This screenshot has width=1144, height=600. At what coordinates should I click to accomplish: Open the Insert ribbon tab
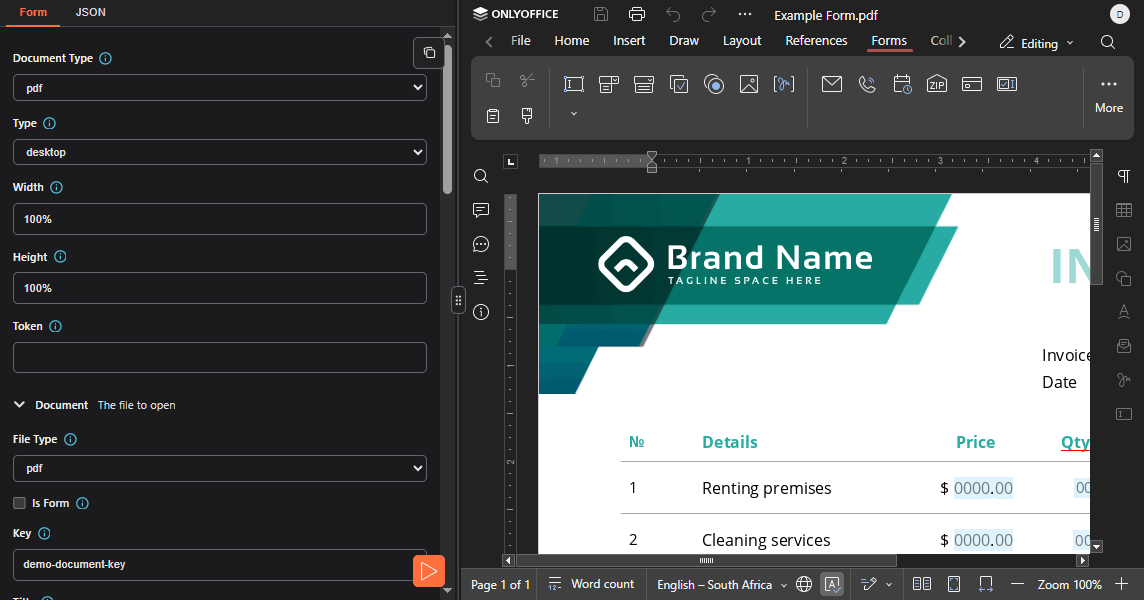[629, 41]
